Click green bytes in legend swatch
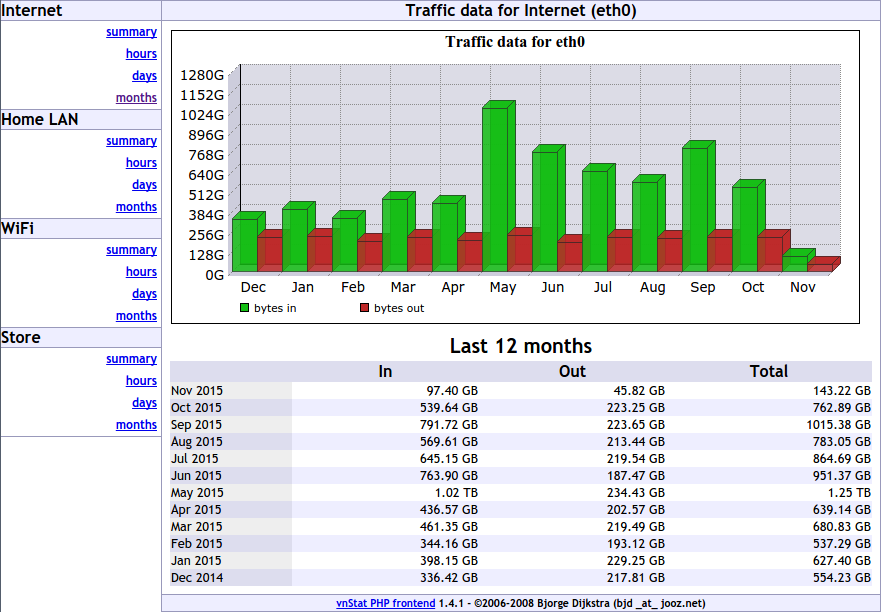The width and height of the screenshot is (881, 612). click(x=244, y=308)
